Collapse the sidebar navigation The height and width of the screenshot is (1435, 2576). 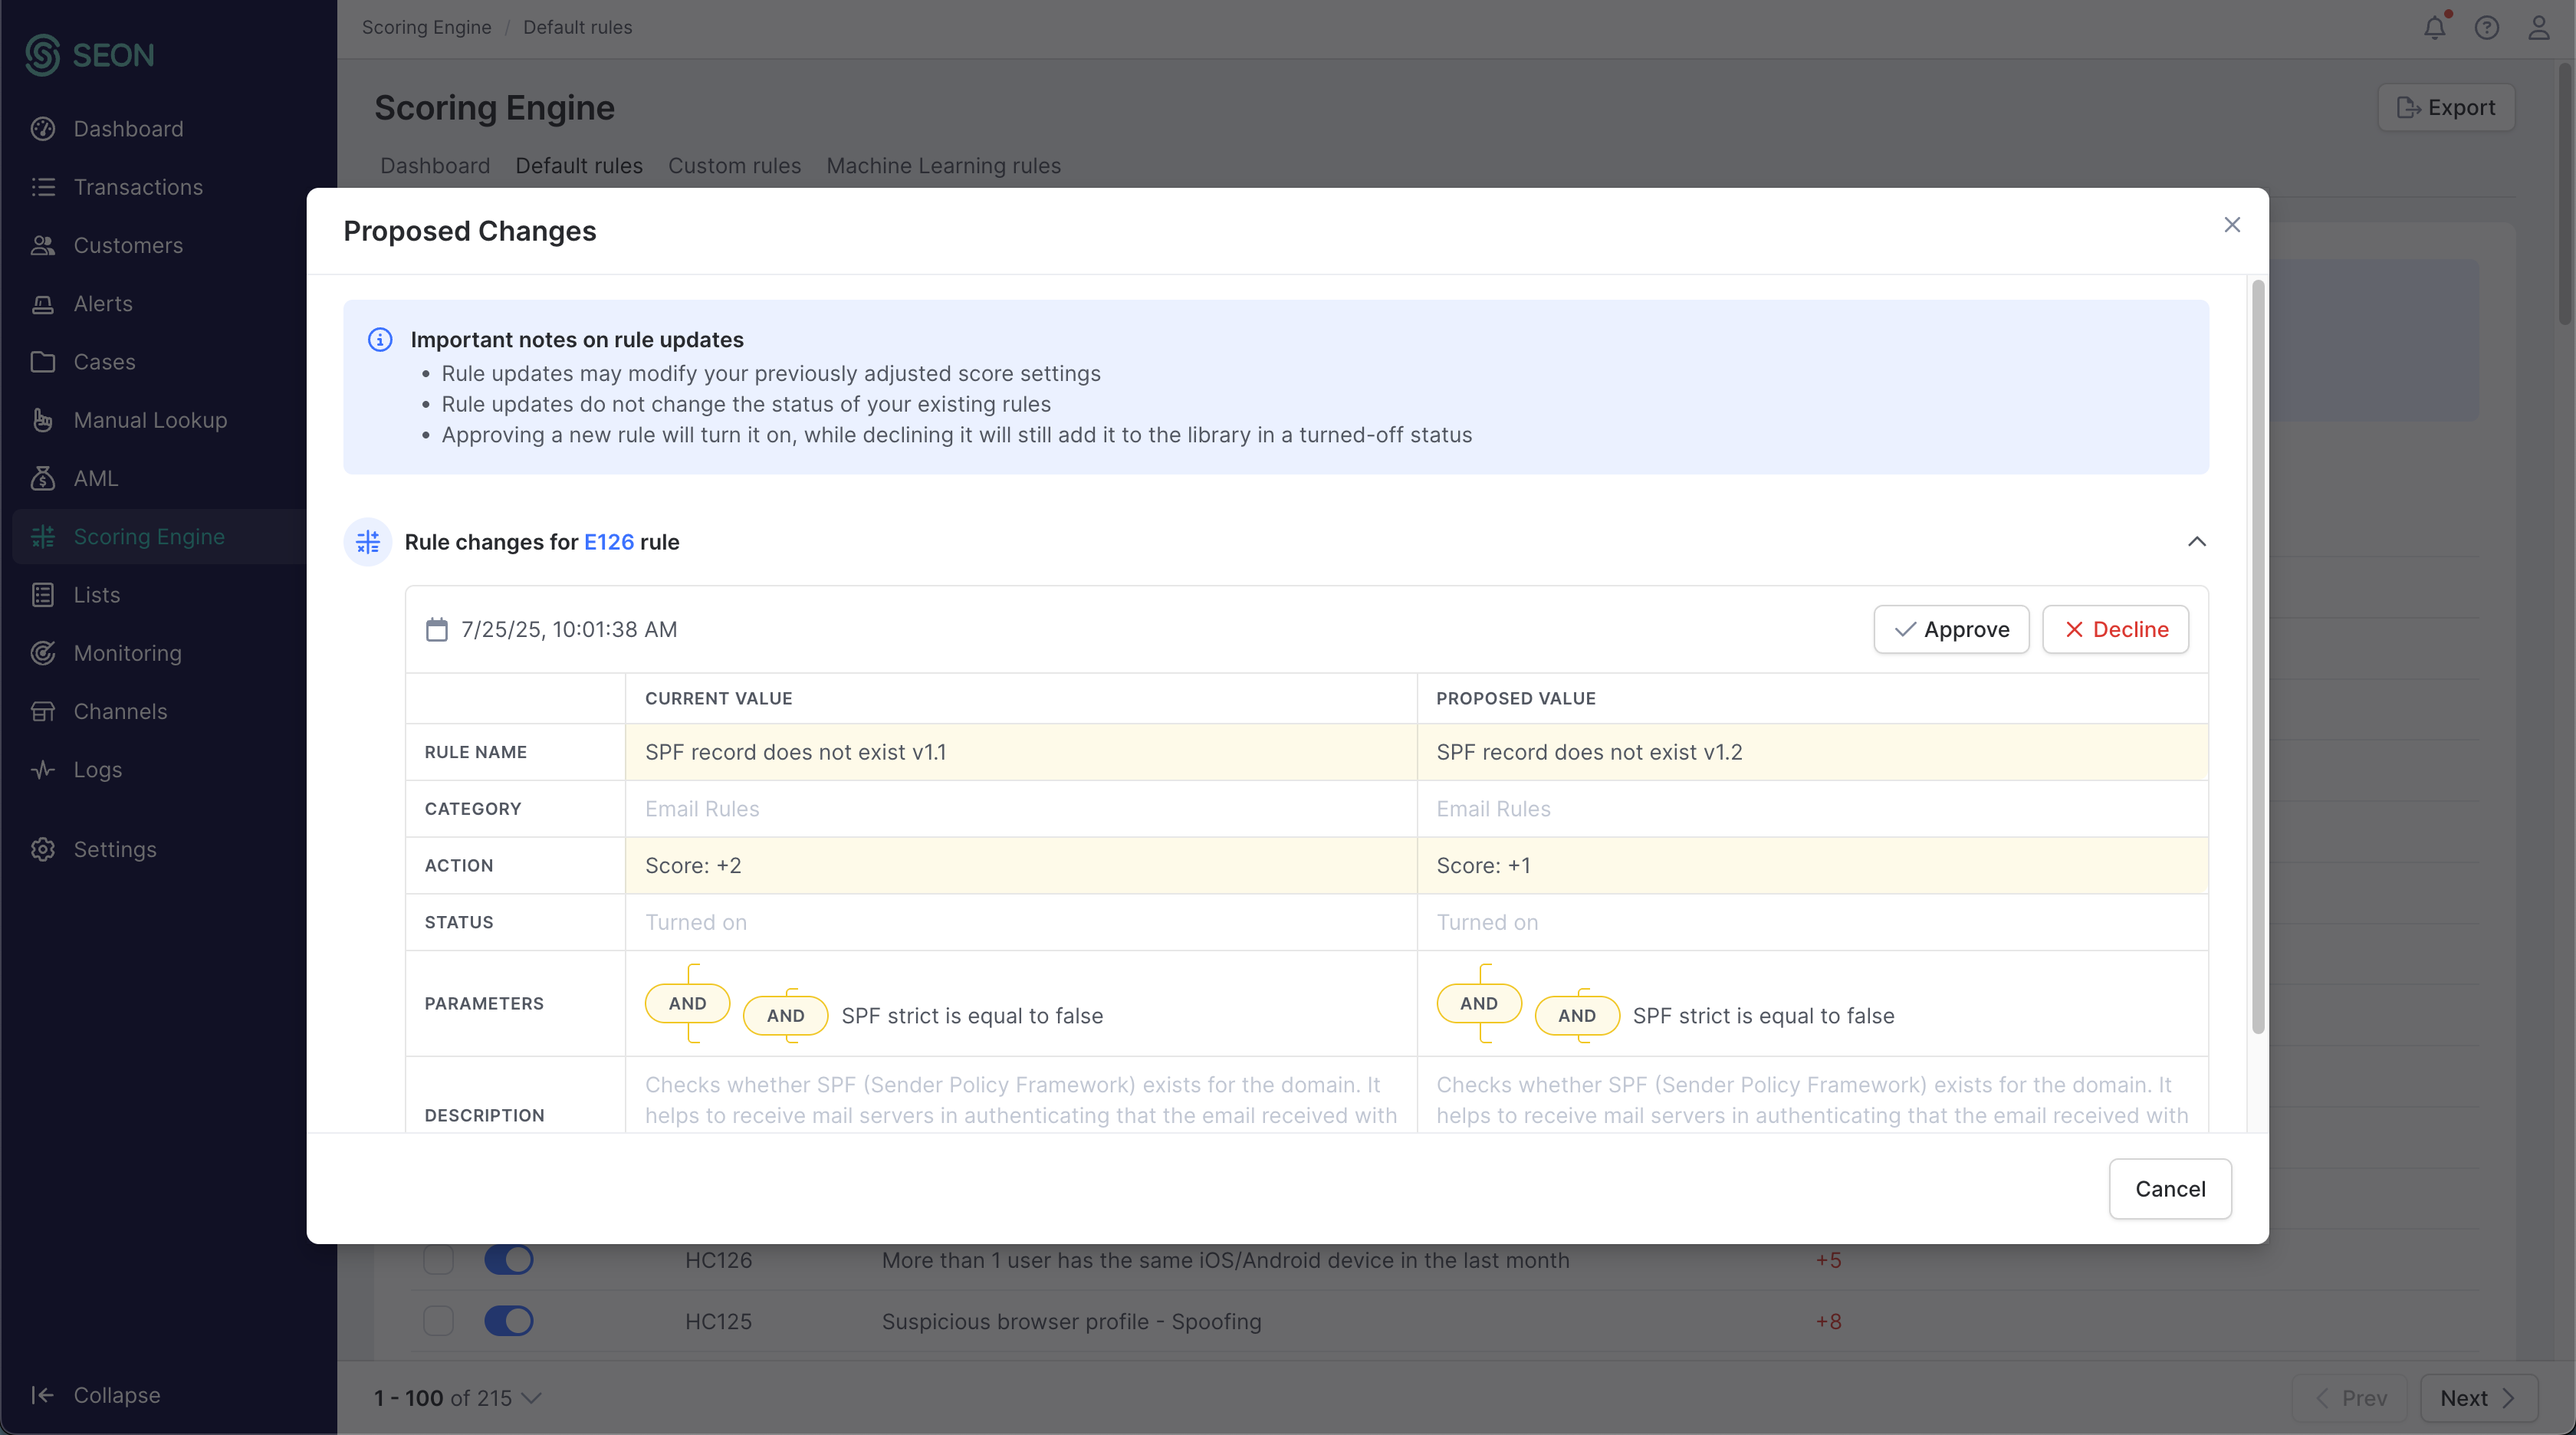[x=96, y=1395]
